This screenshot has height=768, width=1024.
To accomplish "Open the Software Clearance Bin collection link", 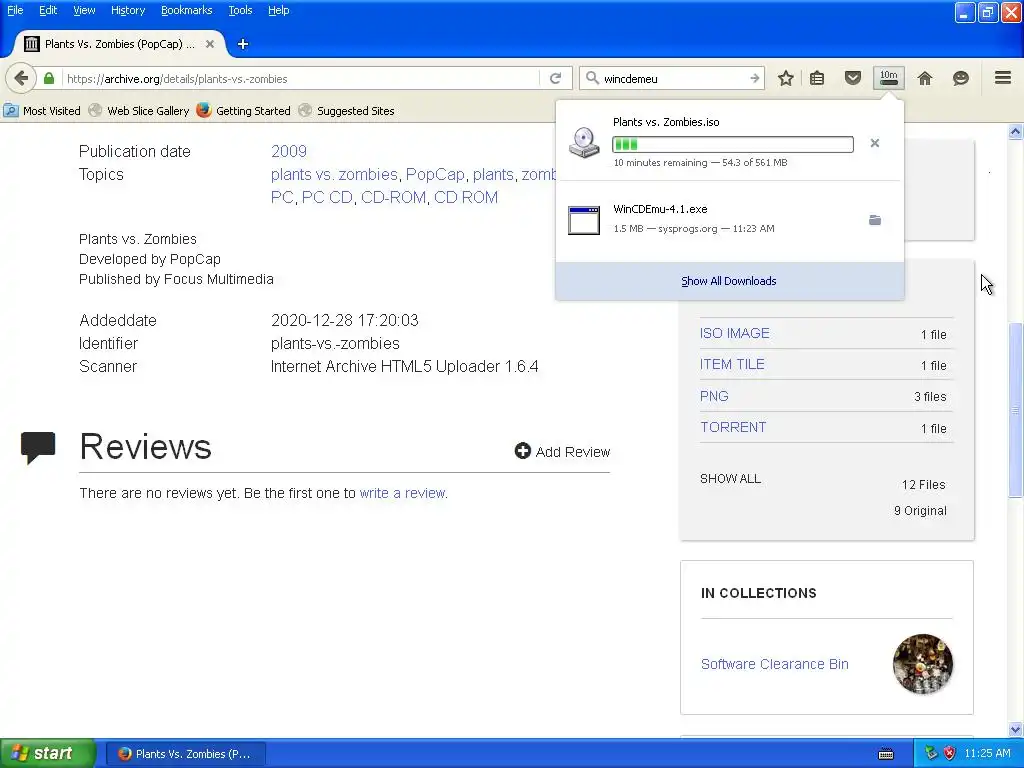I will click(775, 664).
